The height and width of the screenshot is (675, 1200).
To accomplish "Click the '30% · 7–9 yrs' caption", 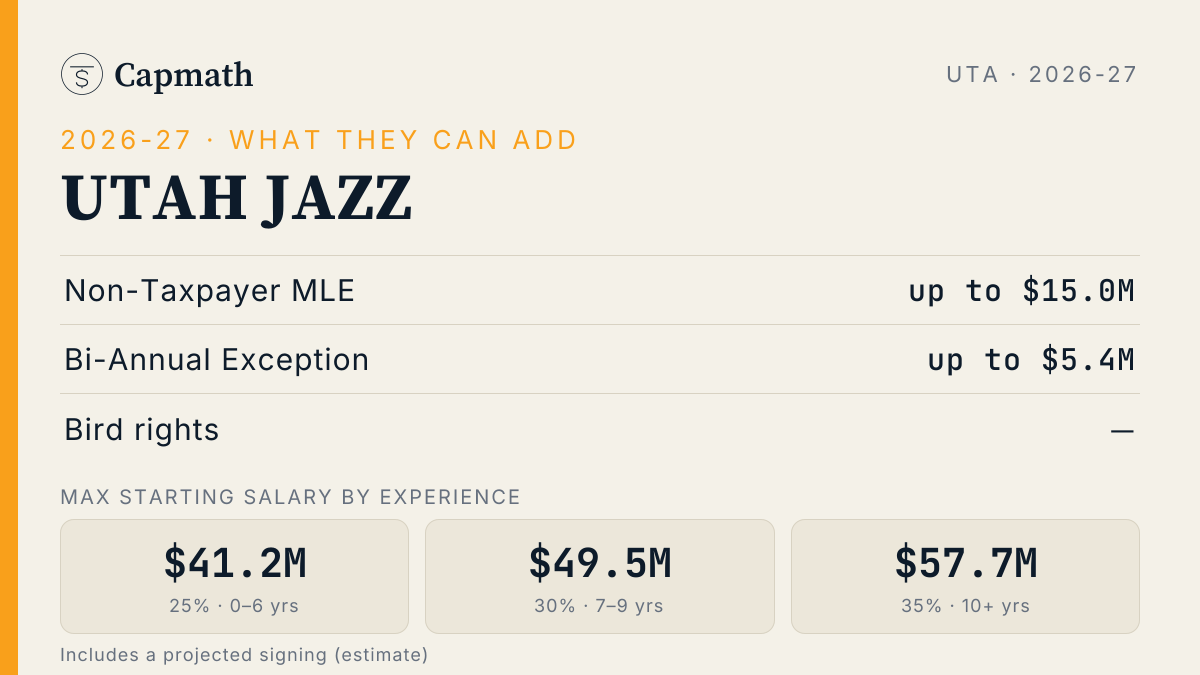I will [600, 606].
